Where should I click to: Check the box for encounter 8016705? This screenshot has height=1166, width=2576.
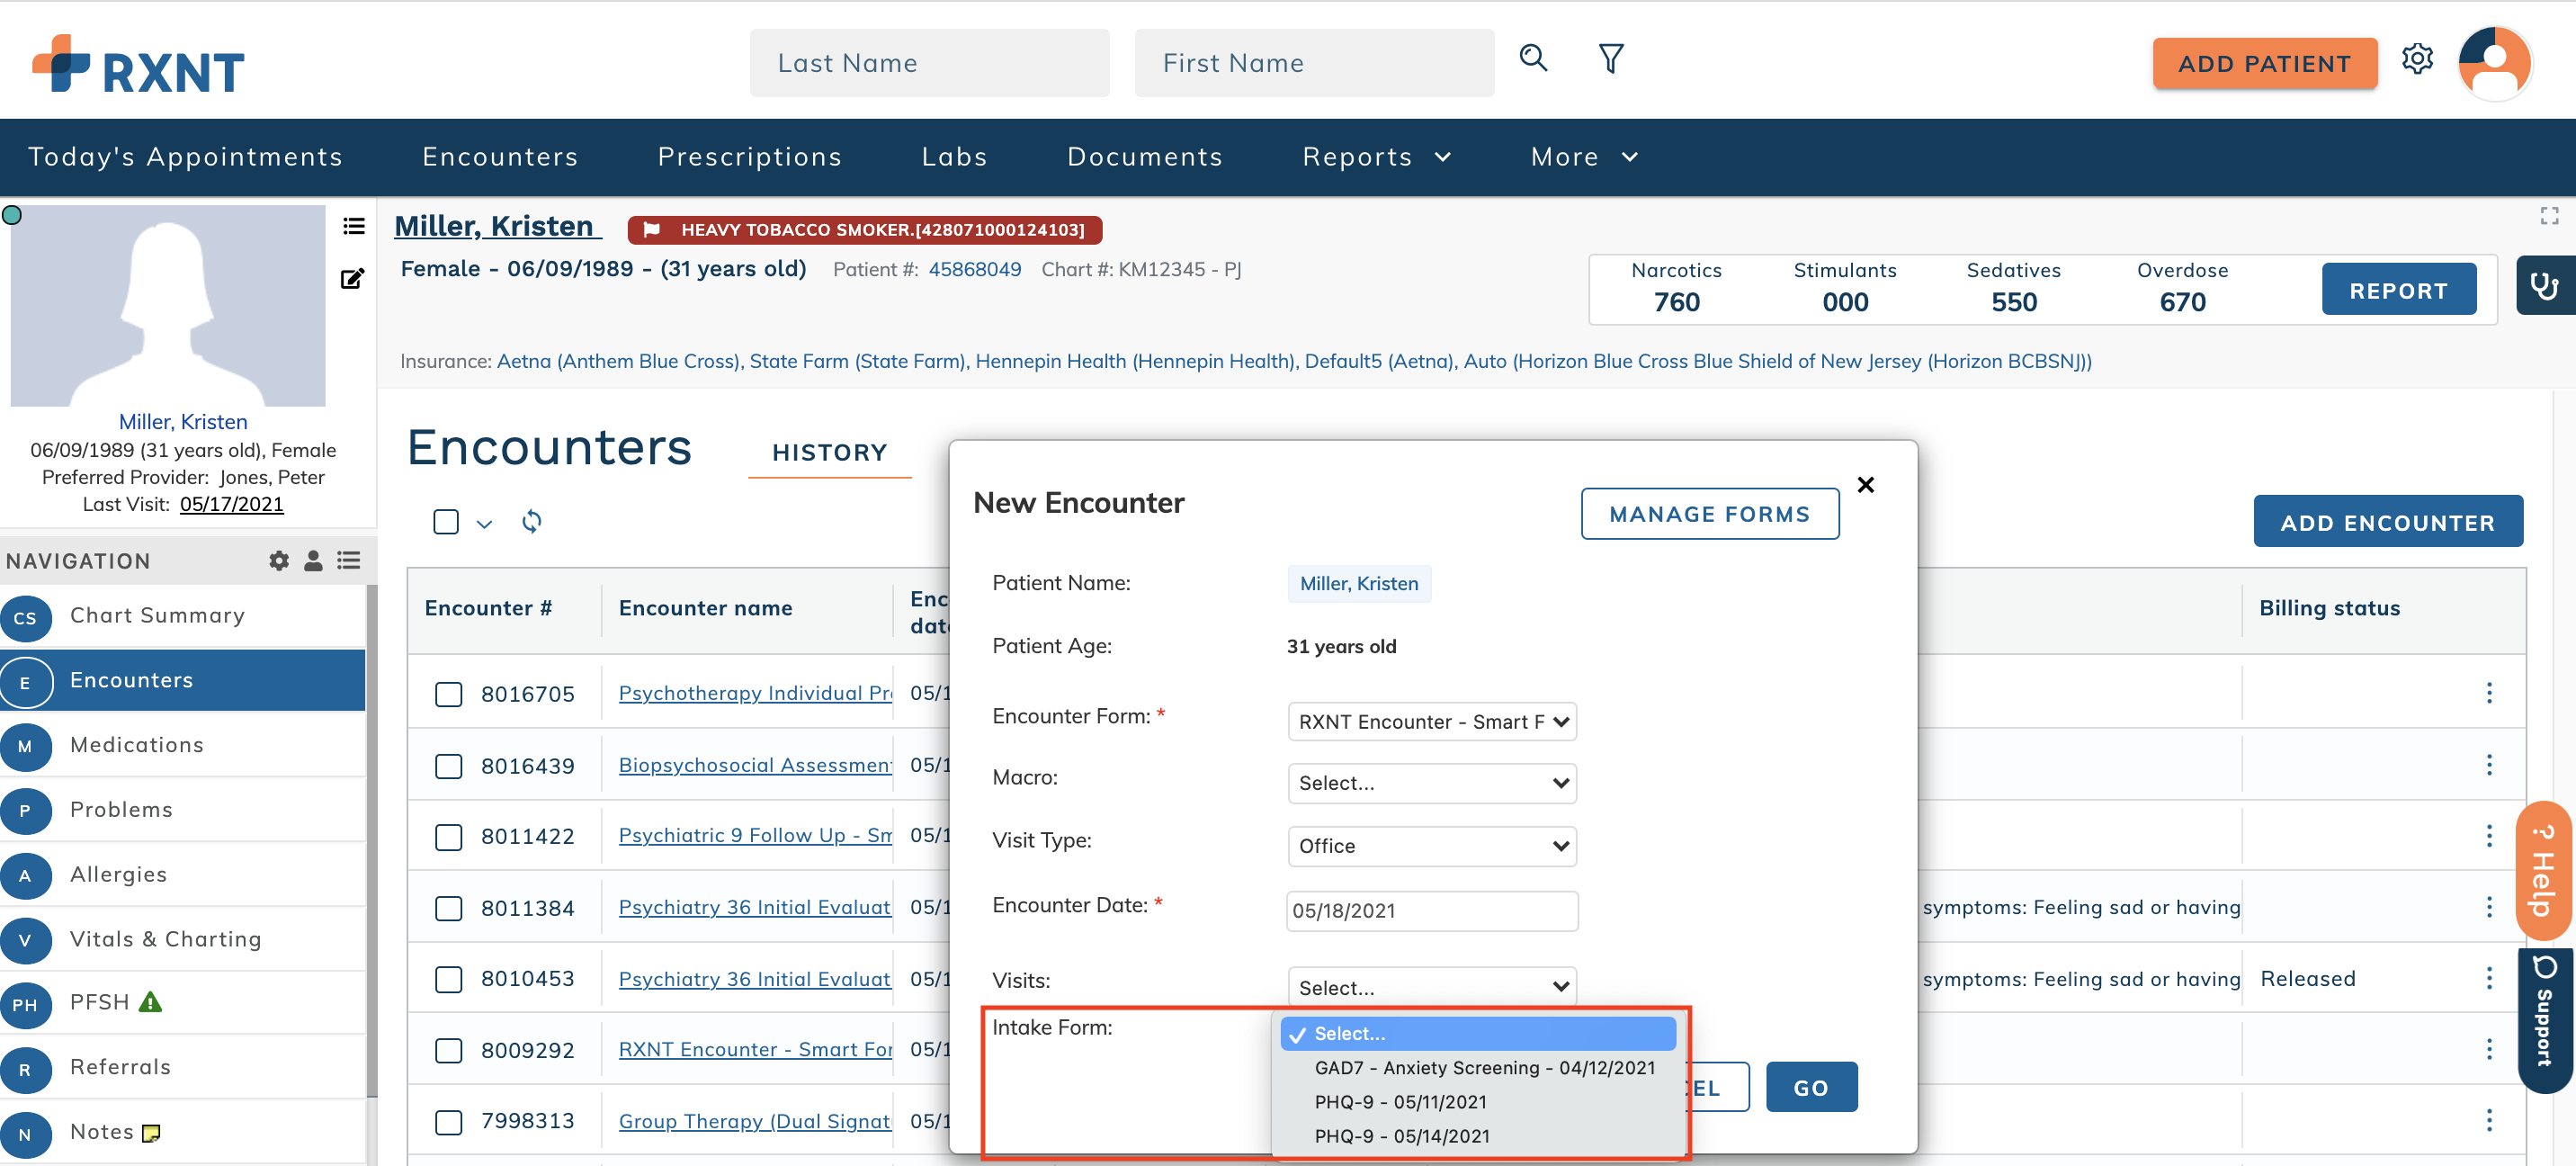(448, 694)
